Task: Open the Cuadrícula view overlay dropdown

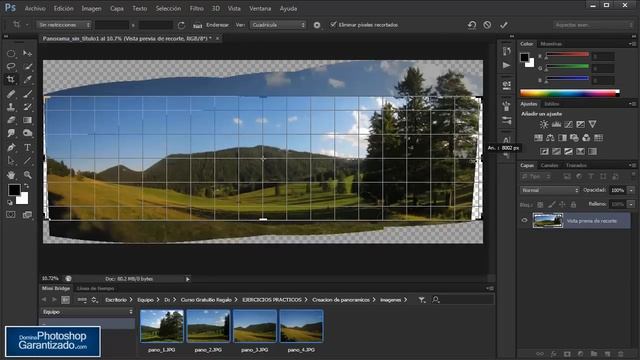Action: point(278,25)
